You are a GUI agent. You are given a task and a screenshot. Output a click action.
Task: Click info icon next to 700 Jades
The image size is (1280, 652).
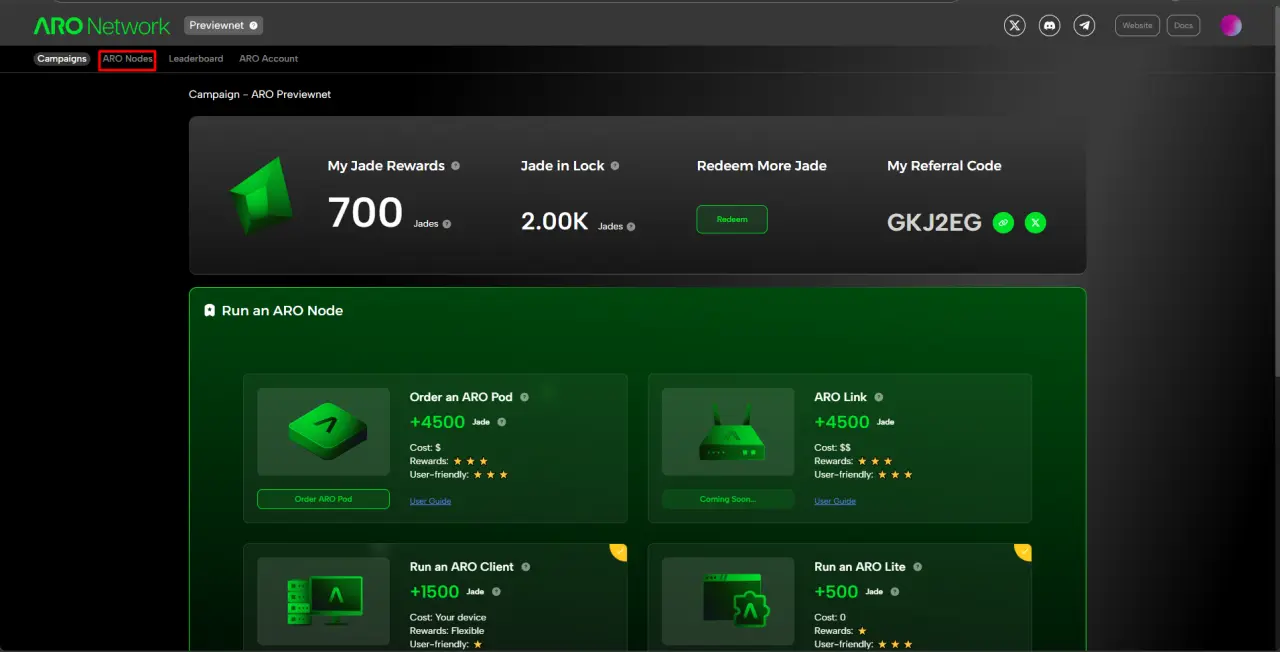click(x=447, y=224)
